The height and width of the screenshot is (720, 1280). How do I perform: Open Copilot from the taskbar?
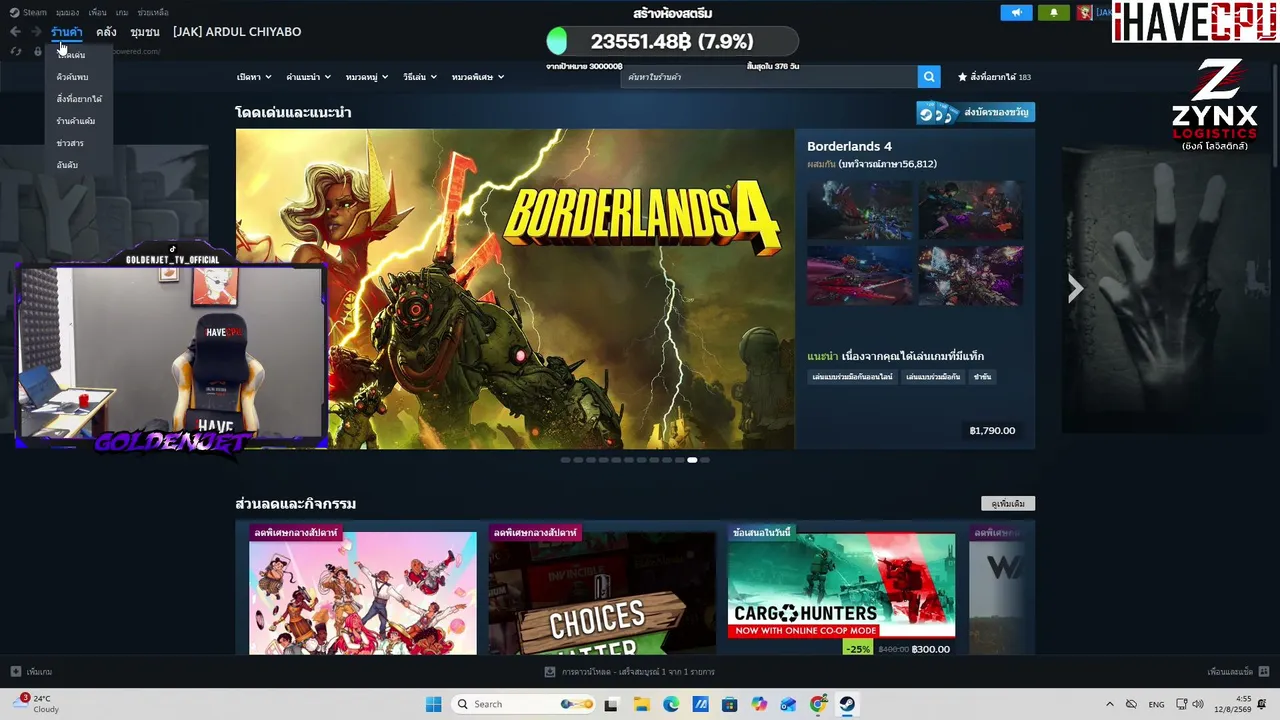tap(759, 704)
